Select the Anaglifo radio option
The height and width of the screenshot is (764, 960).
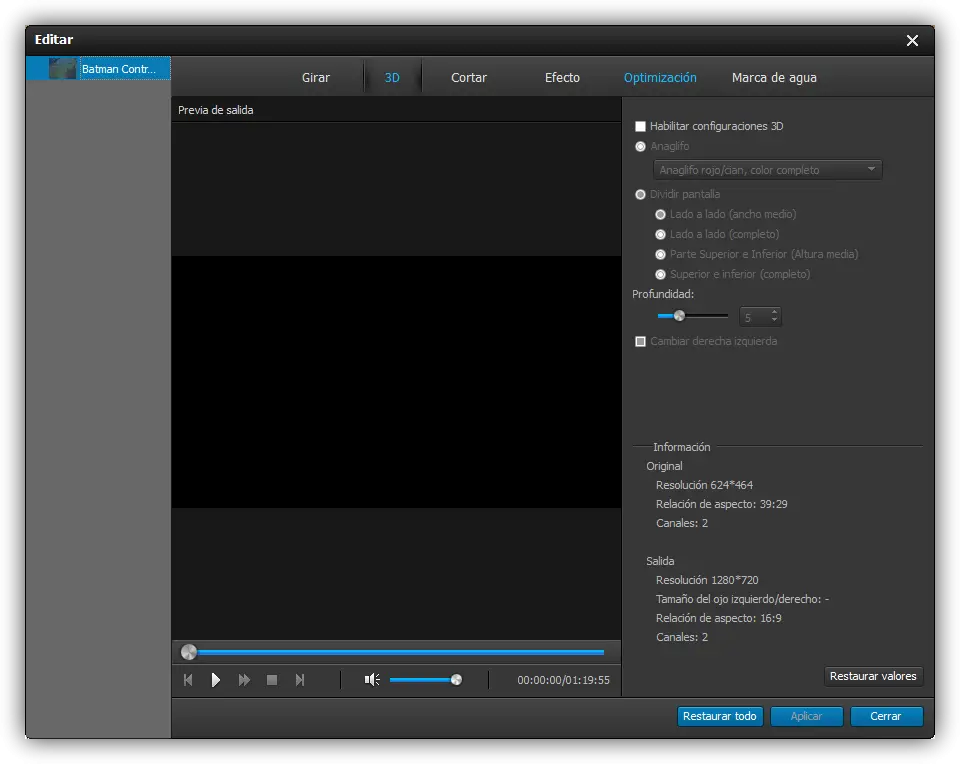[x=641, y=147]
